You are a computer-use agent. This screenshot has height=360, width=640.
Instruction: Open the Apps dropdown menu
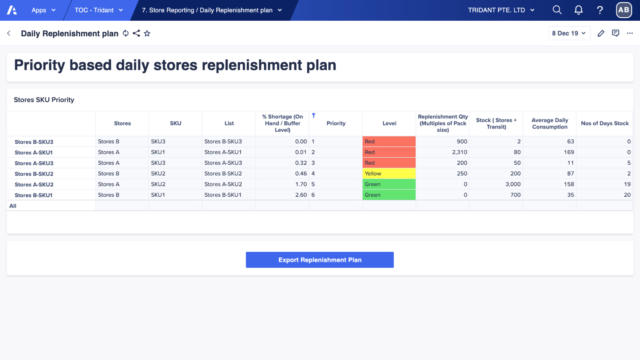tap(43, 10)
